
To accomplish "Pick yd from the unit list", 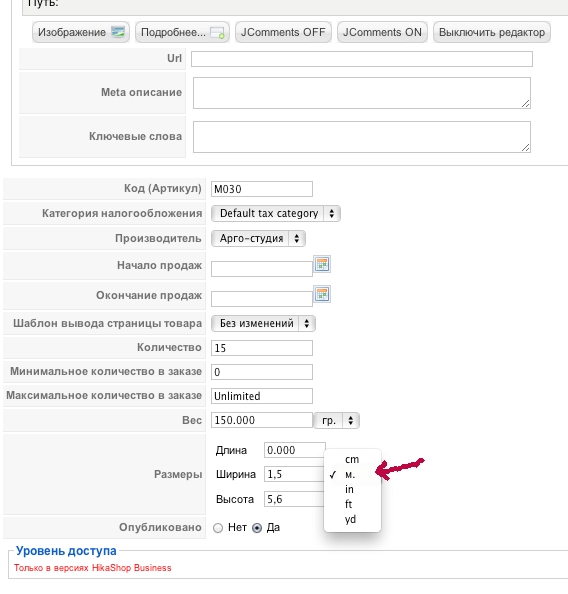I will tap(350, 519).
